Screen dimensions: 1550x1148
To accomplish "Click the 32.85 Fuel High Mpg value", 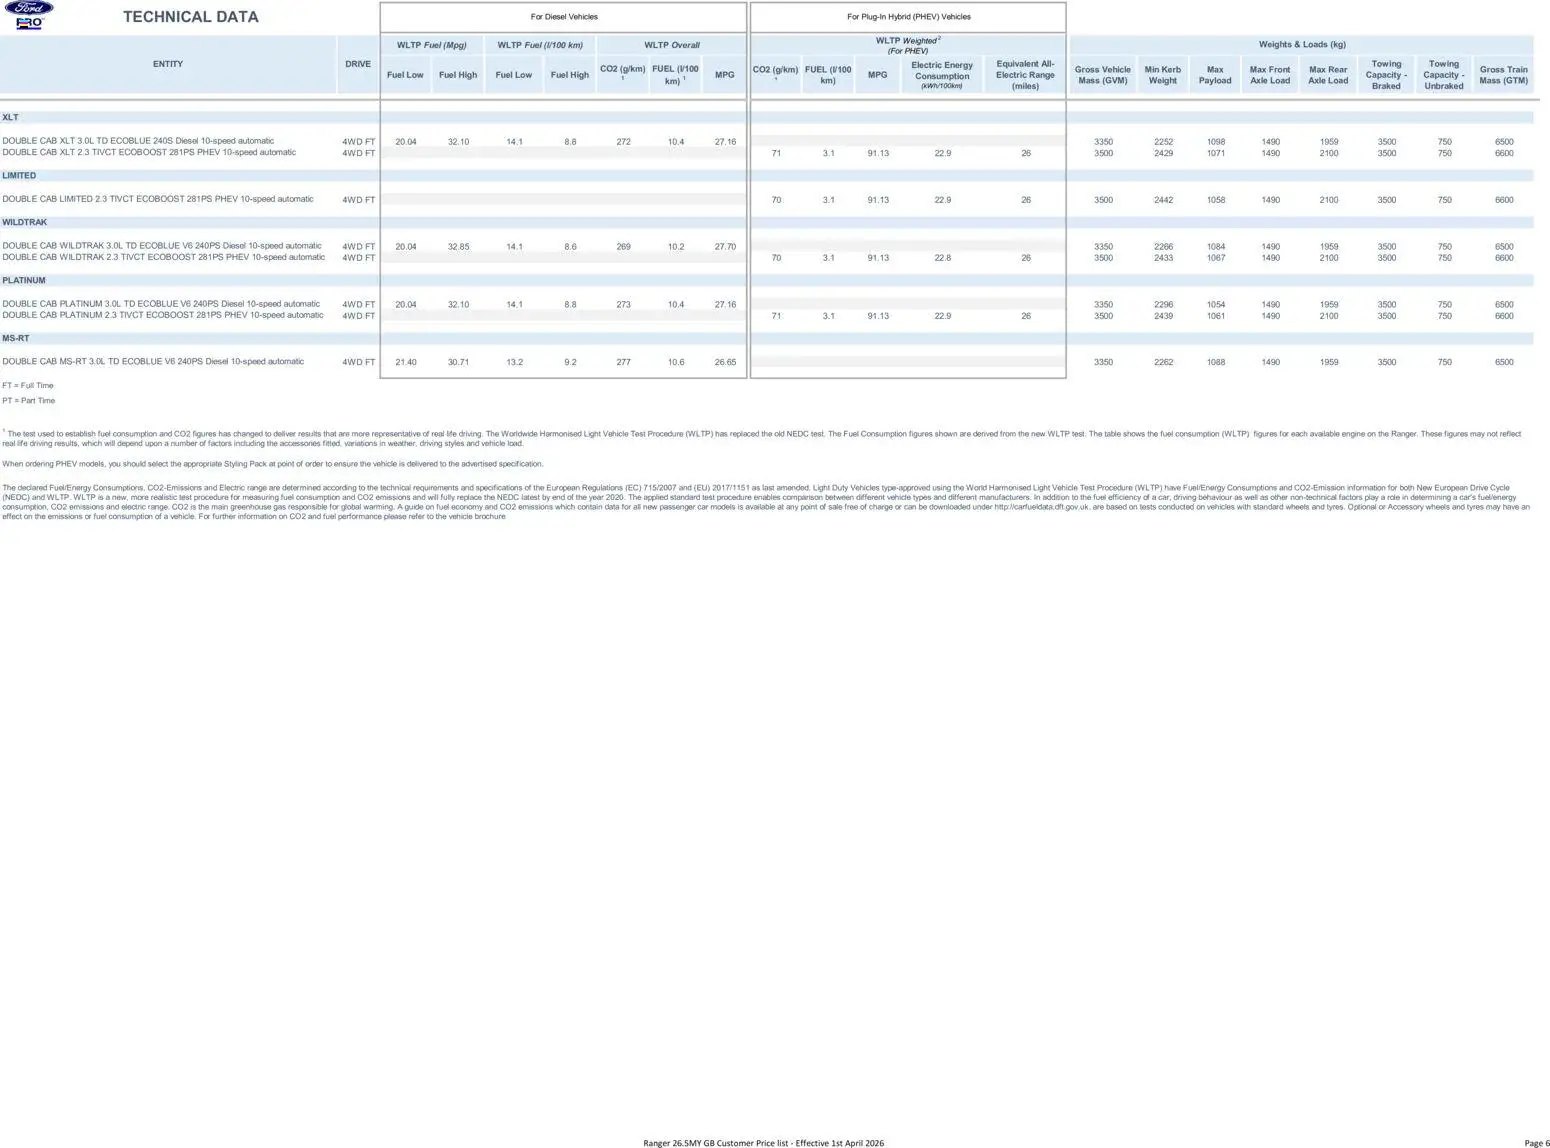I will (x=458, y=247).
